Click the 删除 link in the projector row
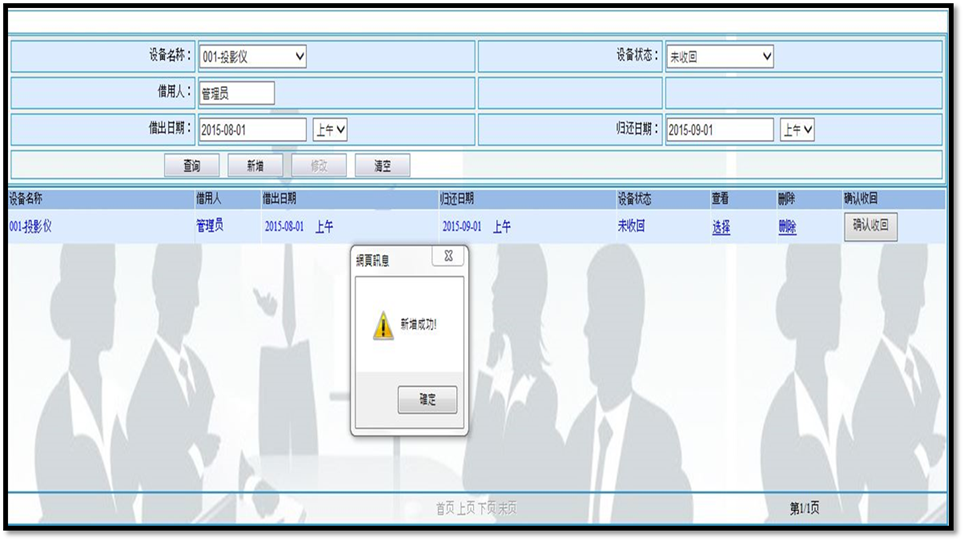964x541 pixels. (787, 227)
